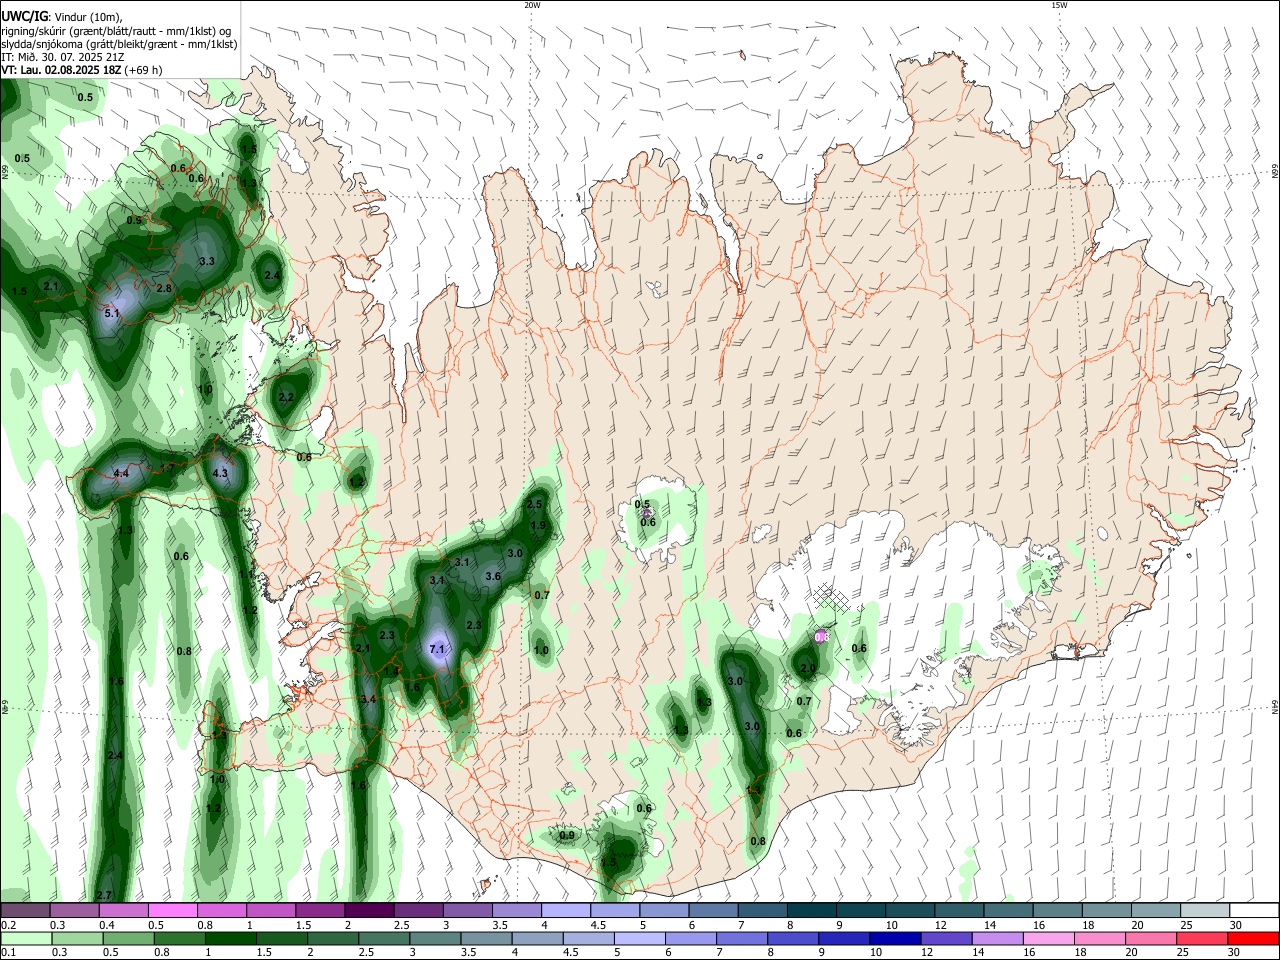Select the bright pink 0.5 swatch in upper legend

click(173, 911)
